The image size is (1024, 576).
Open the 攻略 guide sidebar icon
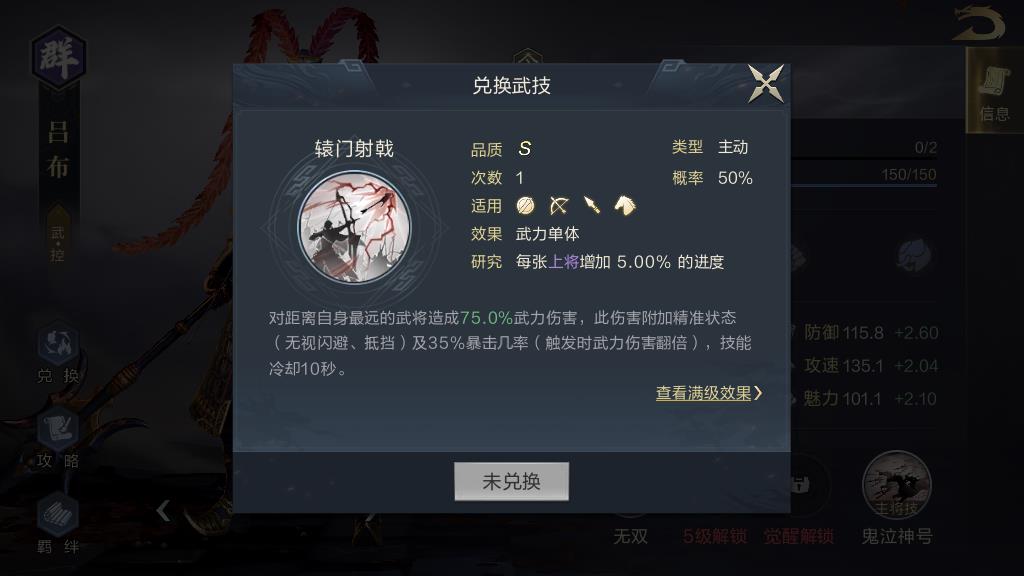(58, 438)
